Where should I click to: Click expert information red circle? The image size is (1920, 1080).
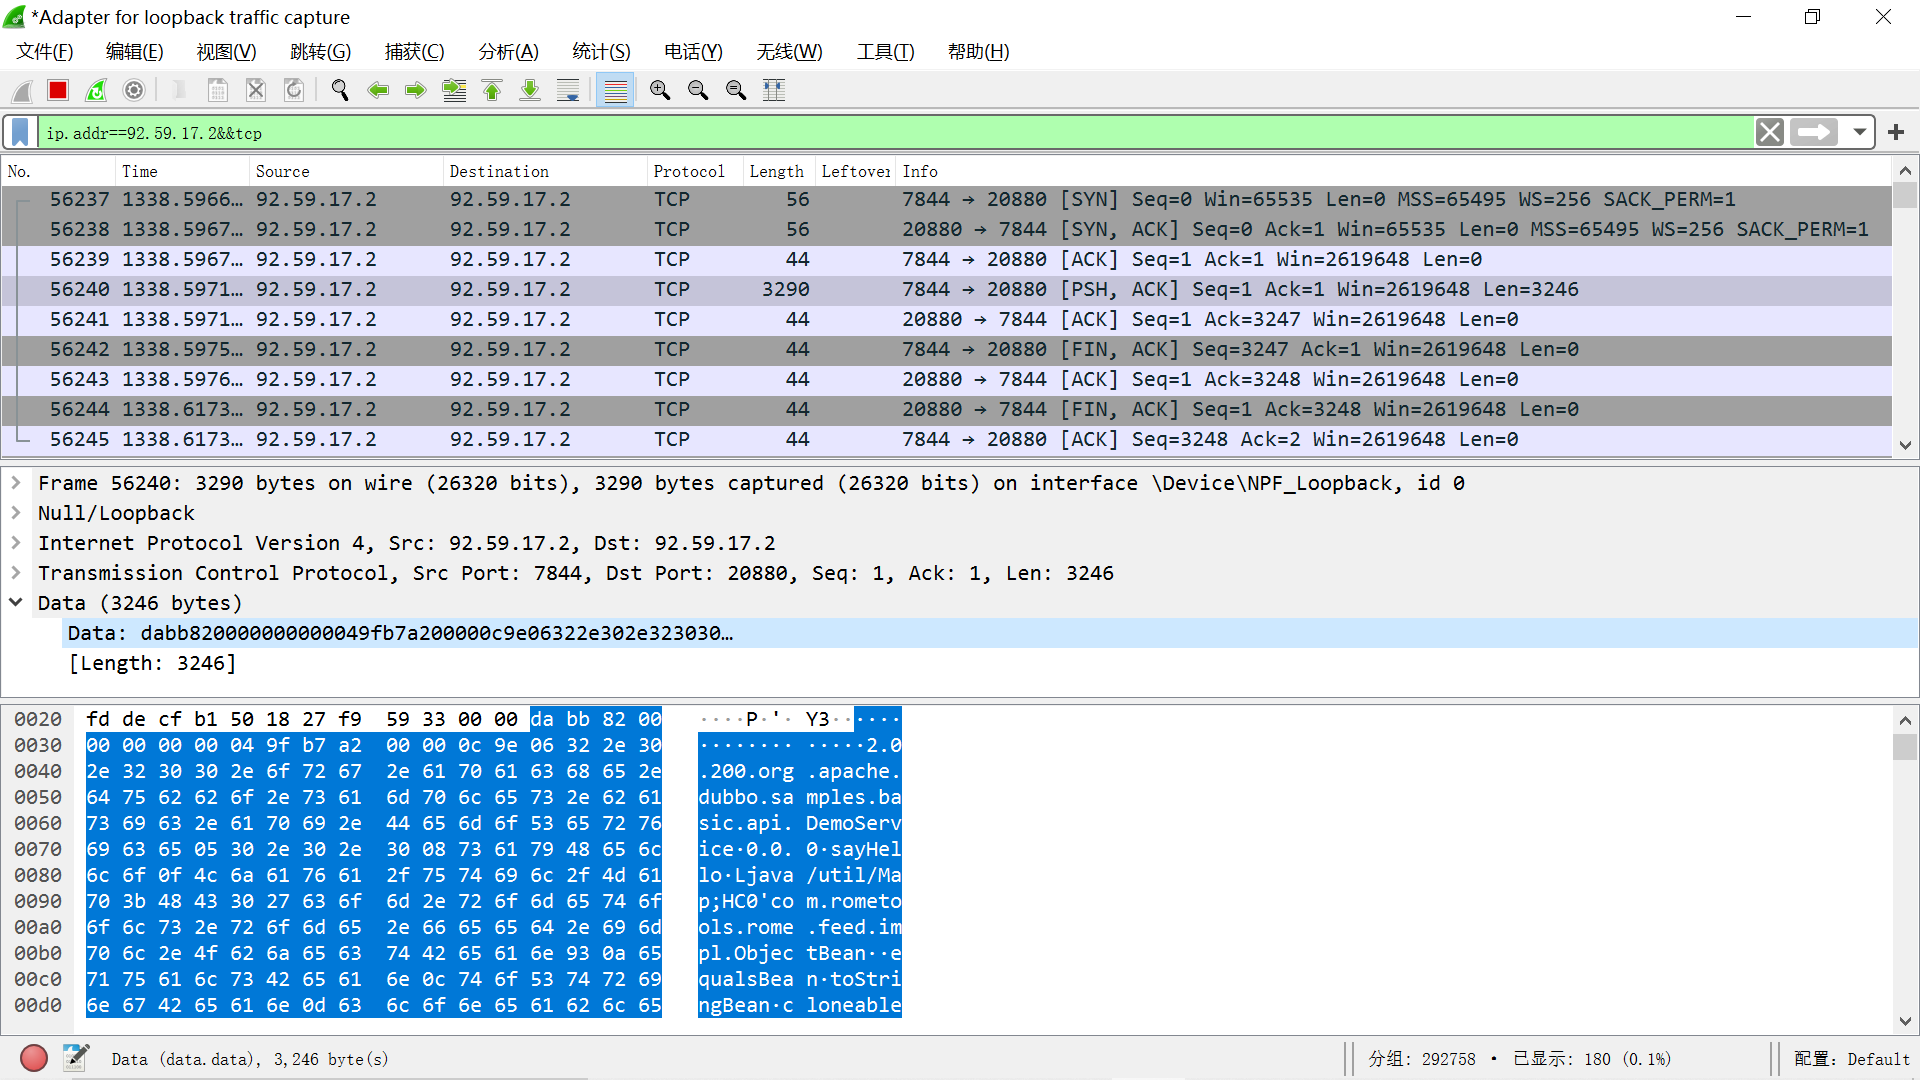pos(34,1058)
